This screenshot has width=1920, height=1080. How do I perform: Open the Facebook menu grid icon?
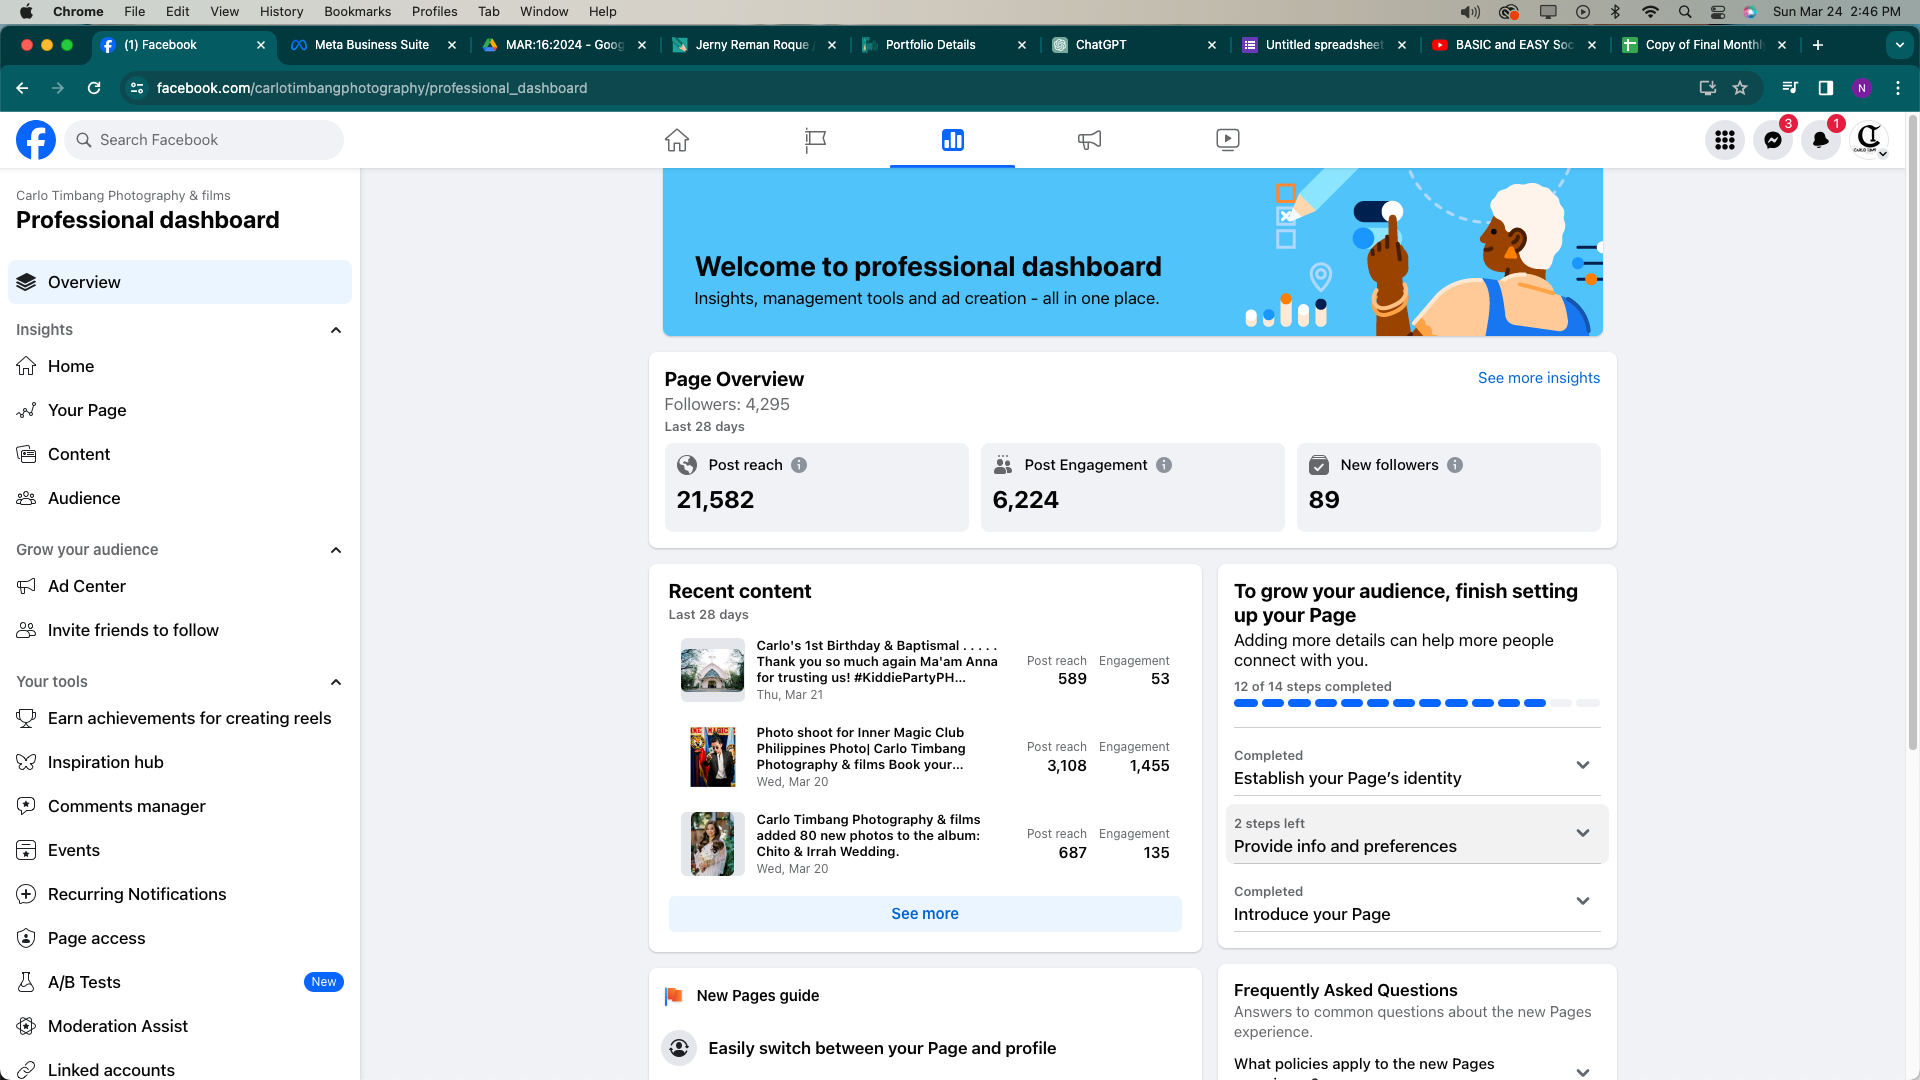point(1725,140)
